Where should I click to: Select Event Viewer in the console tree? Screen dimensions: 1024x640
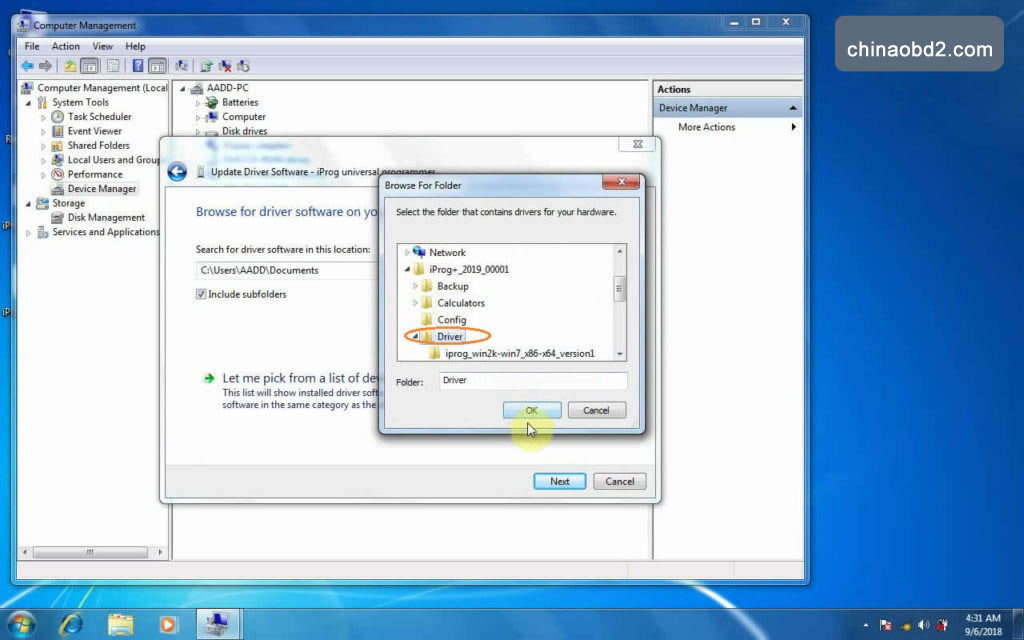[95, 131]
